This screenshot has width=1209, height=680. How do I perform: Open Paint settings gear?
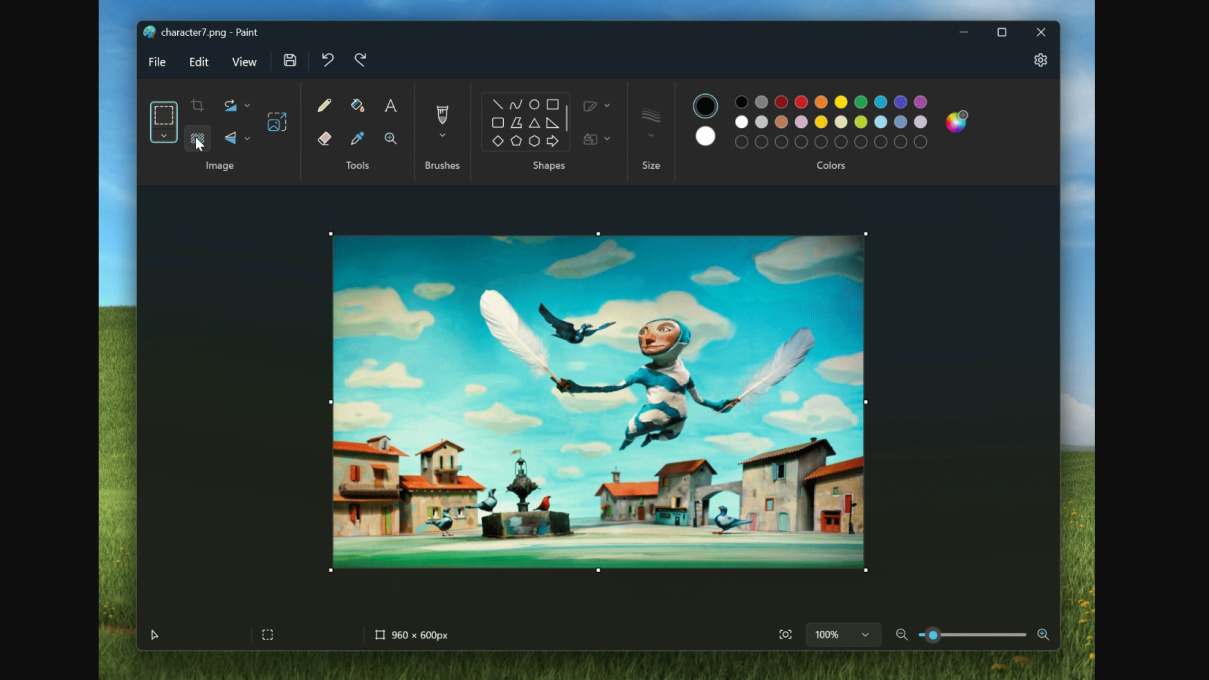[1040, 61]
